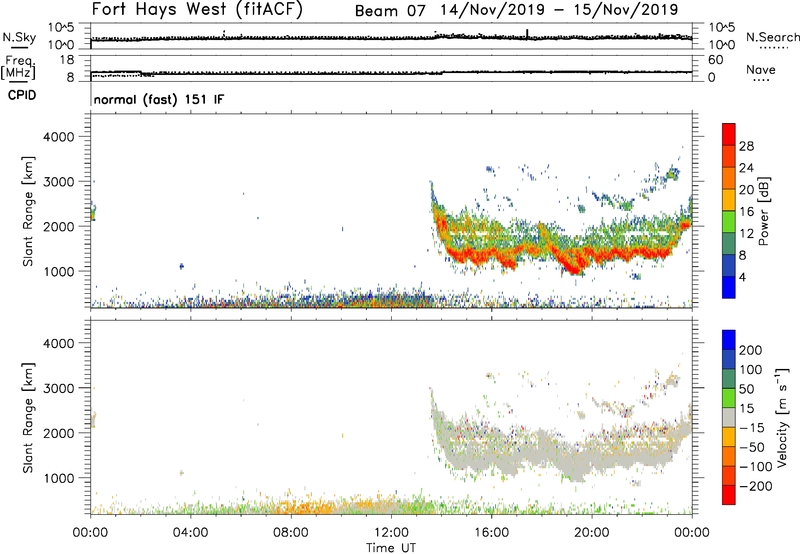Click the sky noise trace in the top panel
The image size is (800, 554).
391,38
